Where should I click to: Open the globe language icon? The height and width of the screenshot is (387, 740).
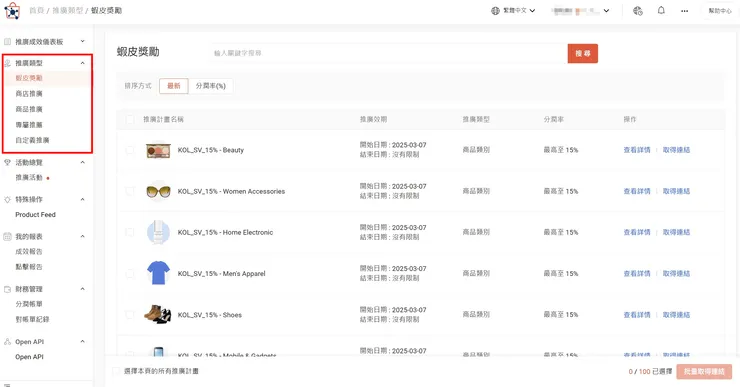pos(495,10)
